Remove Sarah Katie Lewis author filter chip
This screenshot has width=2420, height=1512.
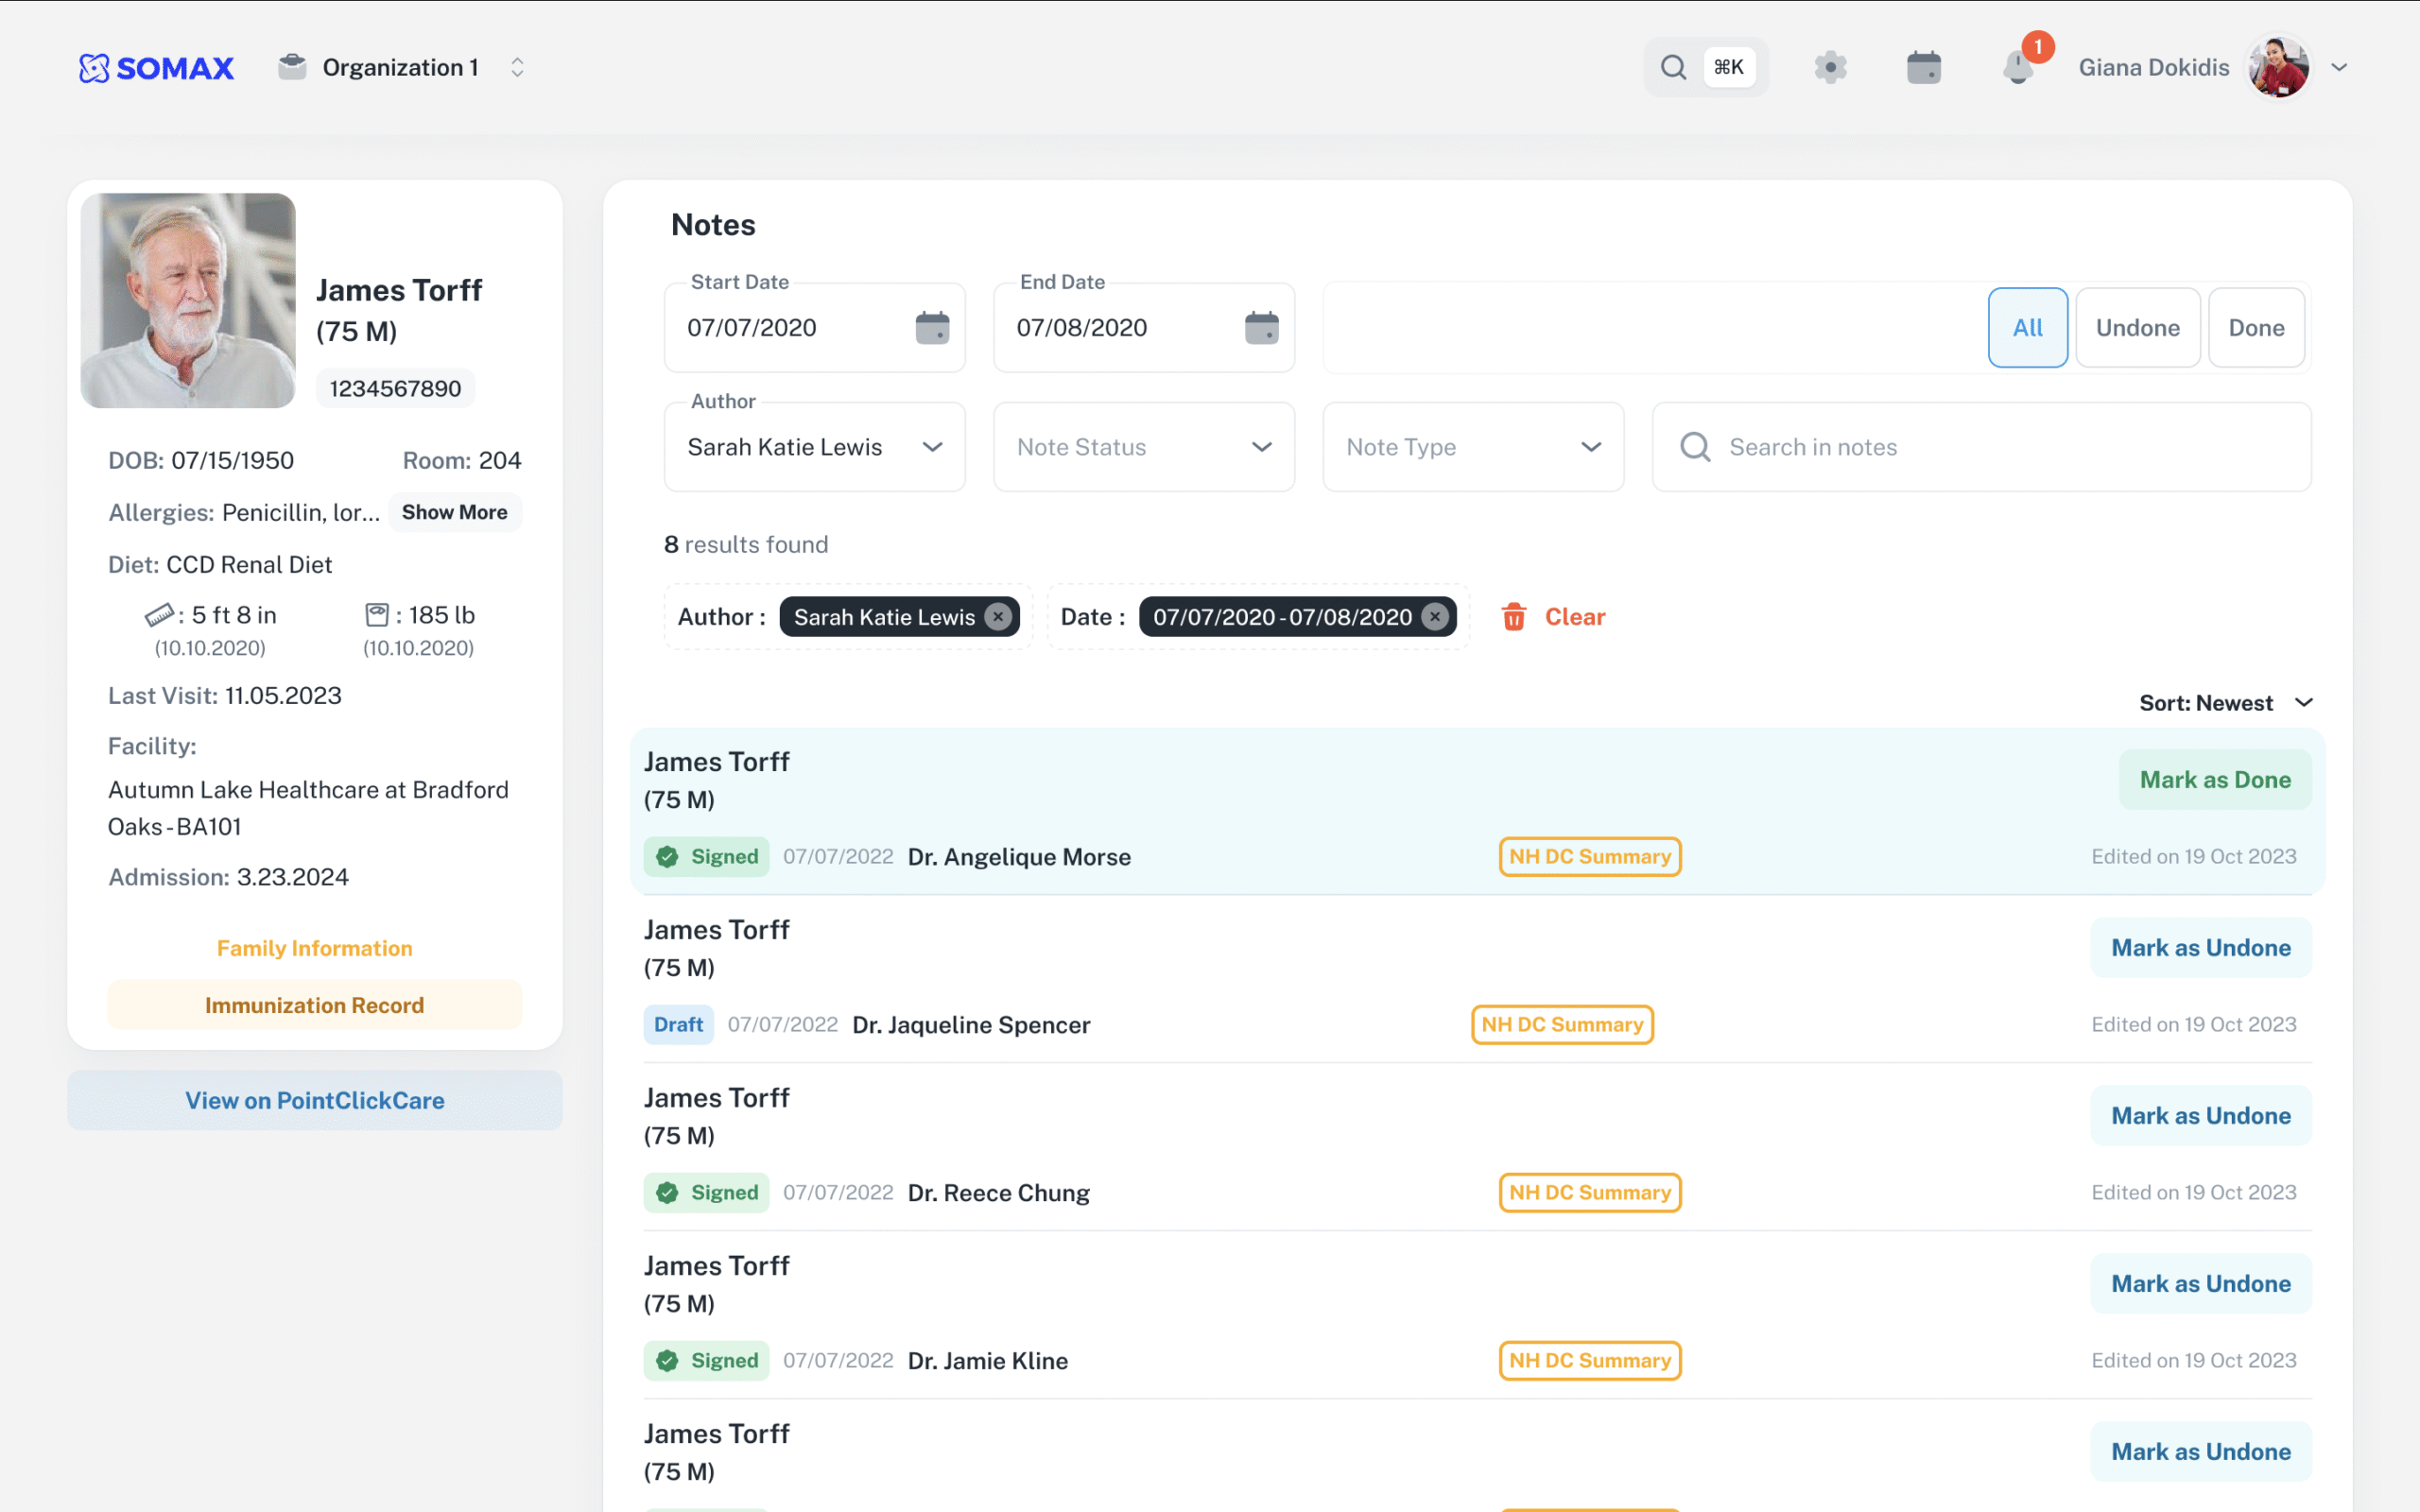pos(998,617)
